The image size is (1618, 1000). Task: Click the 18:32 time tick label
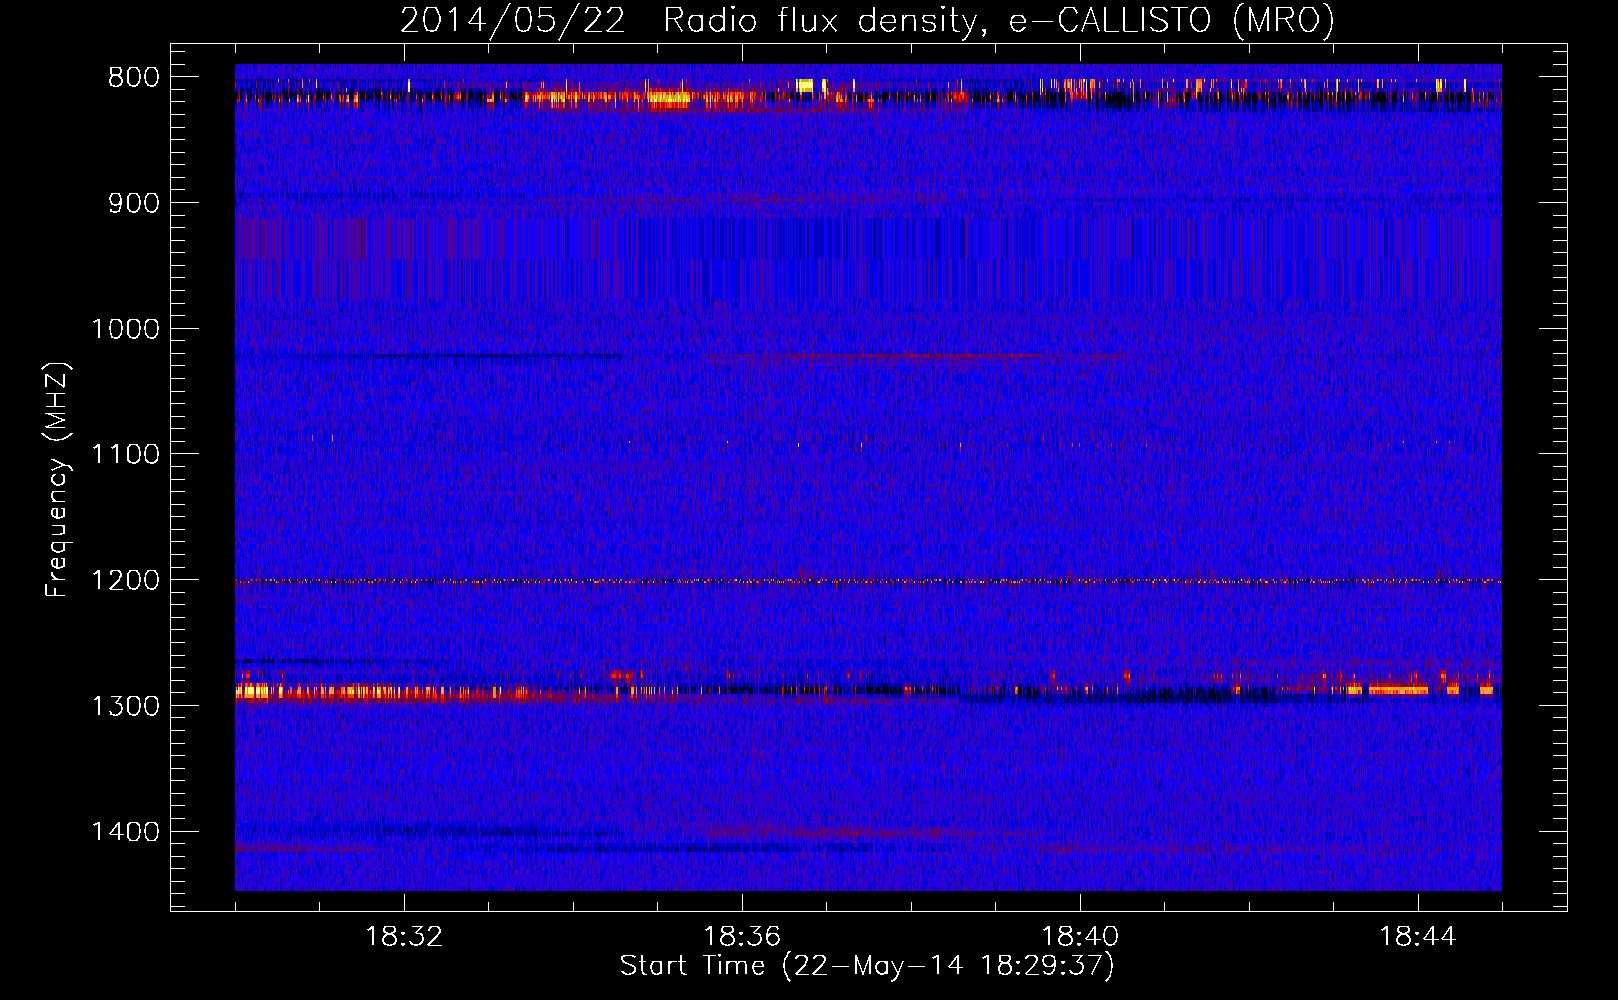click(x=404, y=937)
